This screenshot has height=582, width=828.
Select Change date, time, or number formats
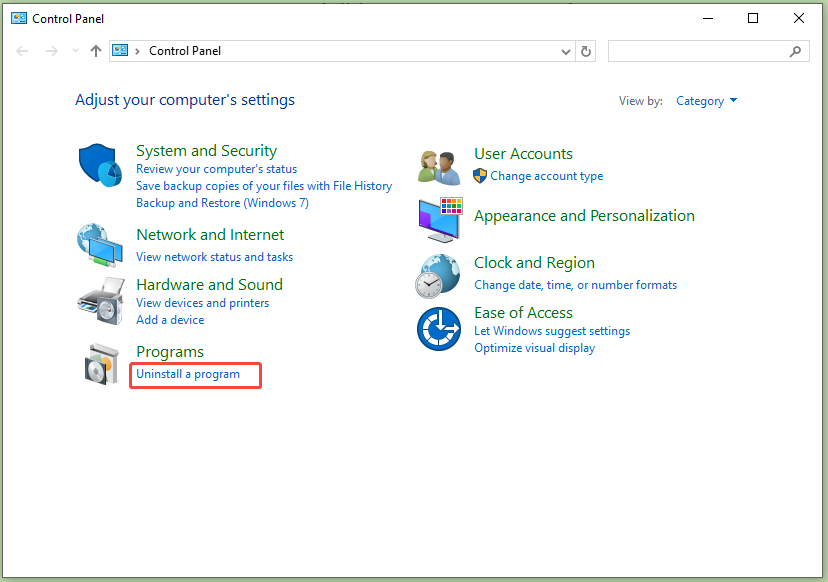click(x=575, y=285)
